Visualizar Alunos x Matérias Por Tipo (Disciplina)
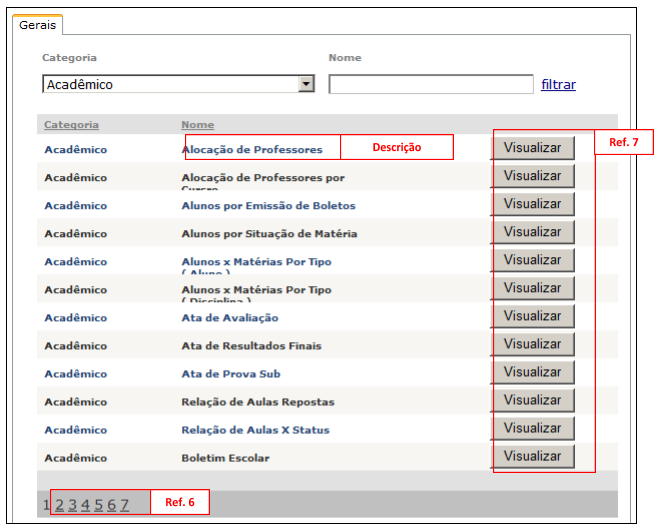This screenshot has width=661, height=528. tap(533, 288)
